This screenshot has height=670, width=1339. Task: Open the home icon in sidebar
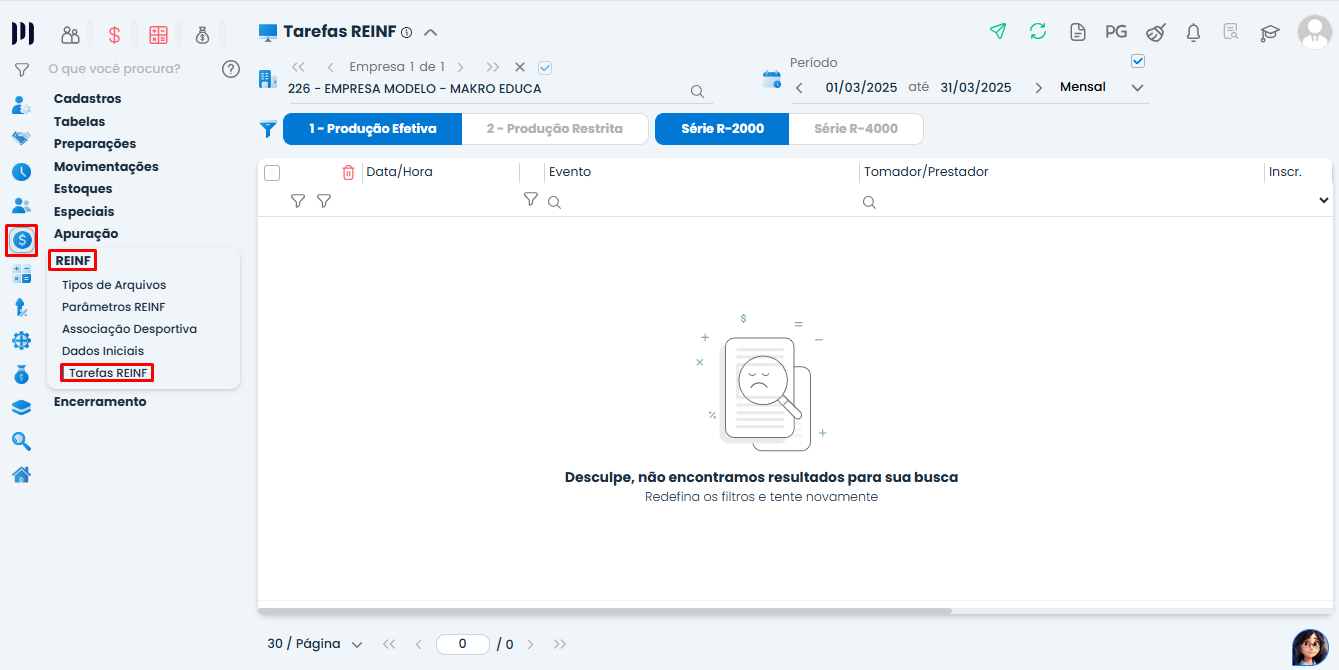point(21,474)
